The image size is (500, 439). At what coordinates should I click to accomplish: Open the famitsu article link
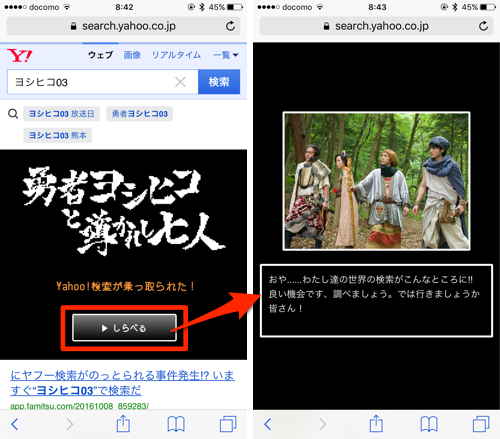[122, 383]
